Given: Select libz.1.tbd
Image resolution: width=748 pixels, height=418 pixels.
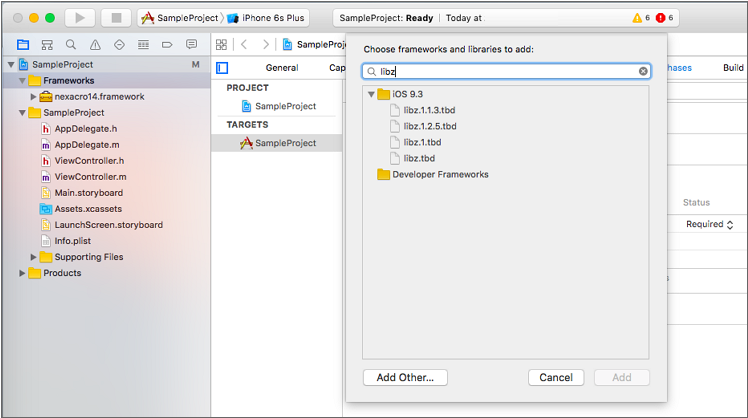Looking at the screenshot, I should [415, 142].
